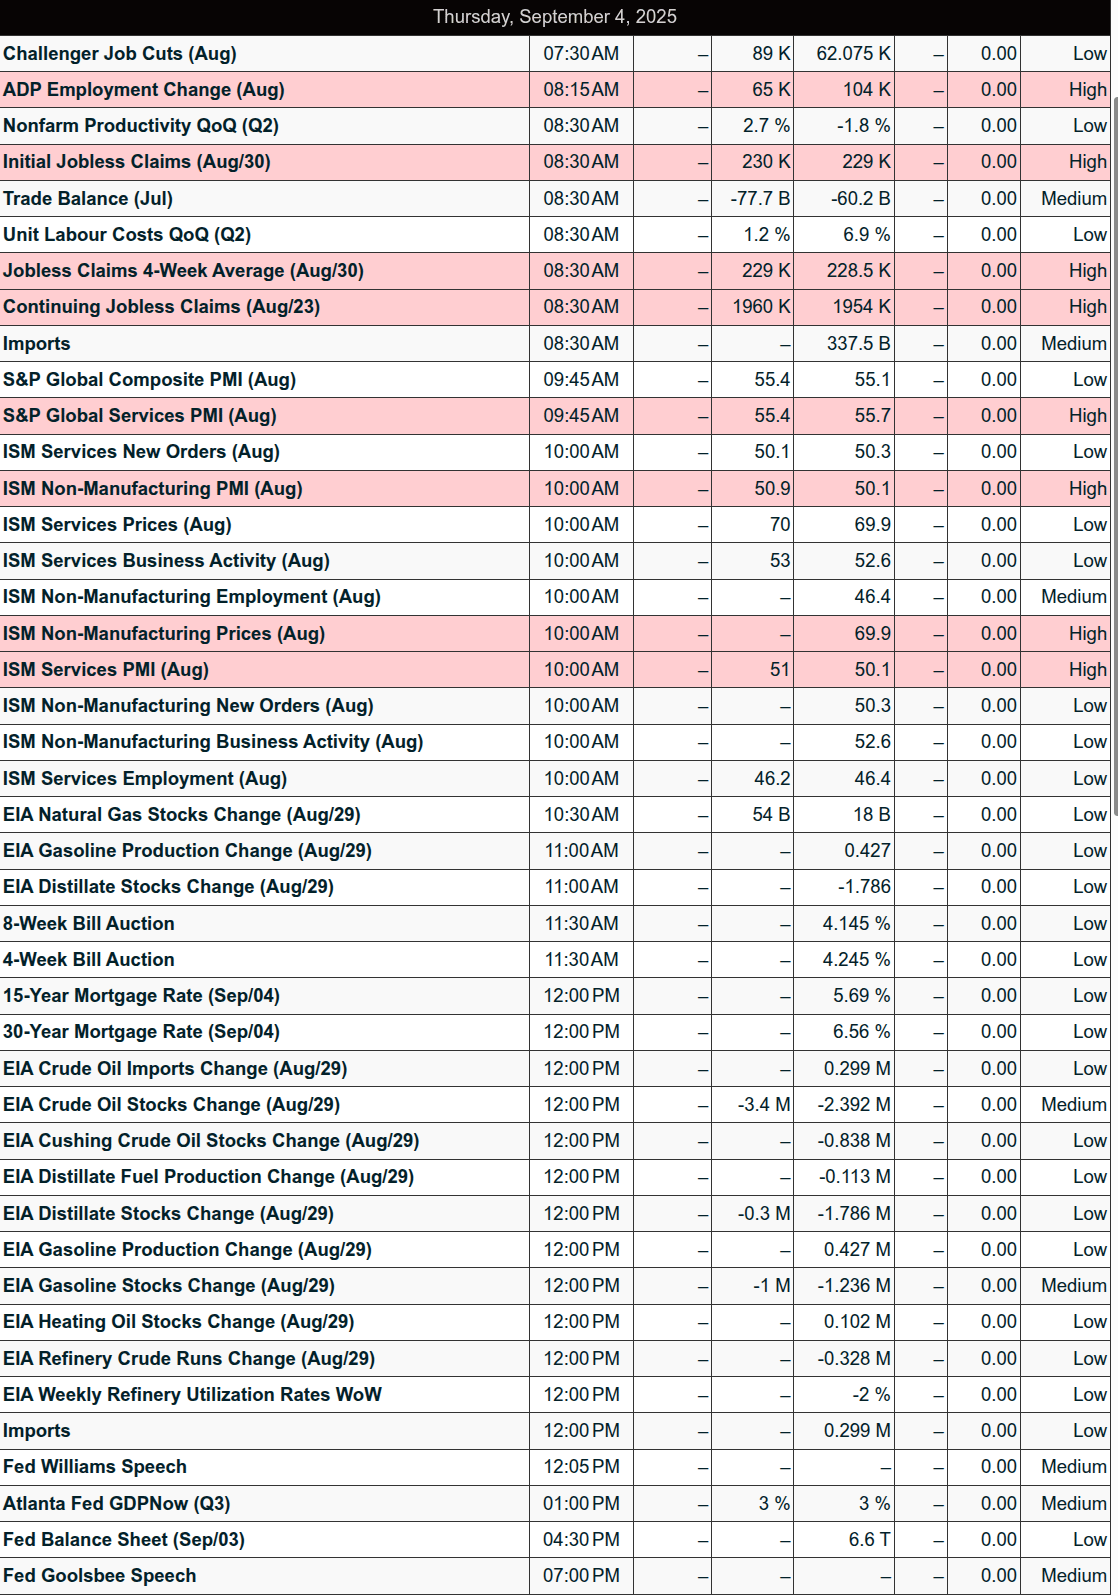The width and height of the screenshot is (1118, 1596).
Task: Select EIA Cushing Crude Oil Stocks Change
Action: [x=211, y=1141]
